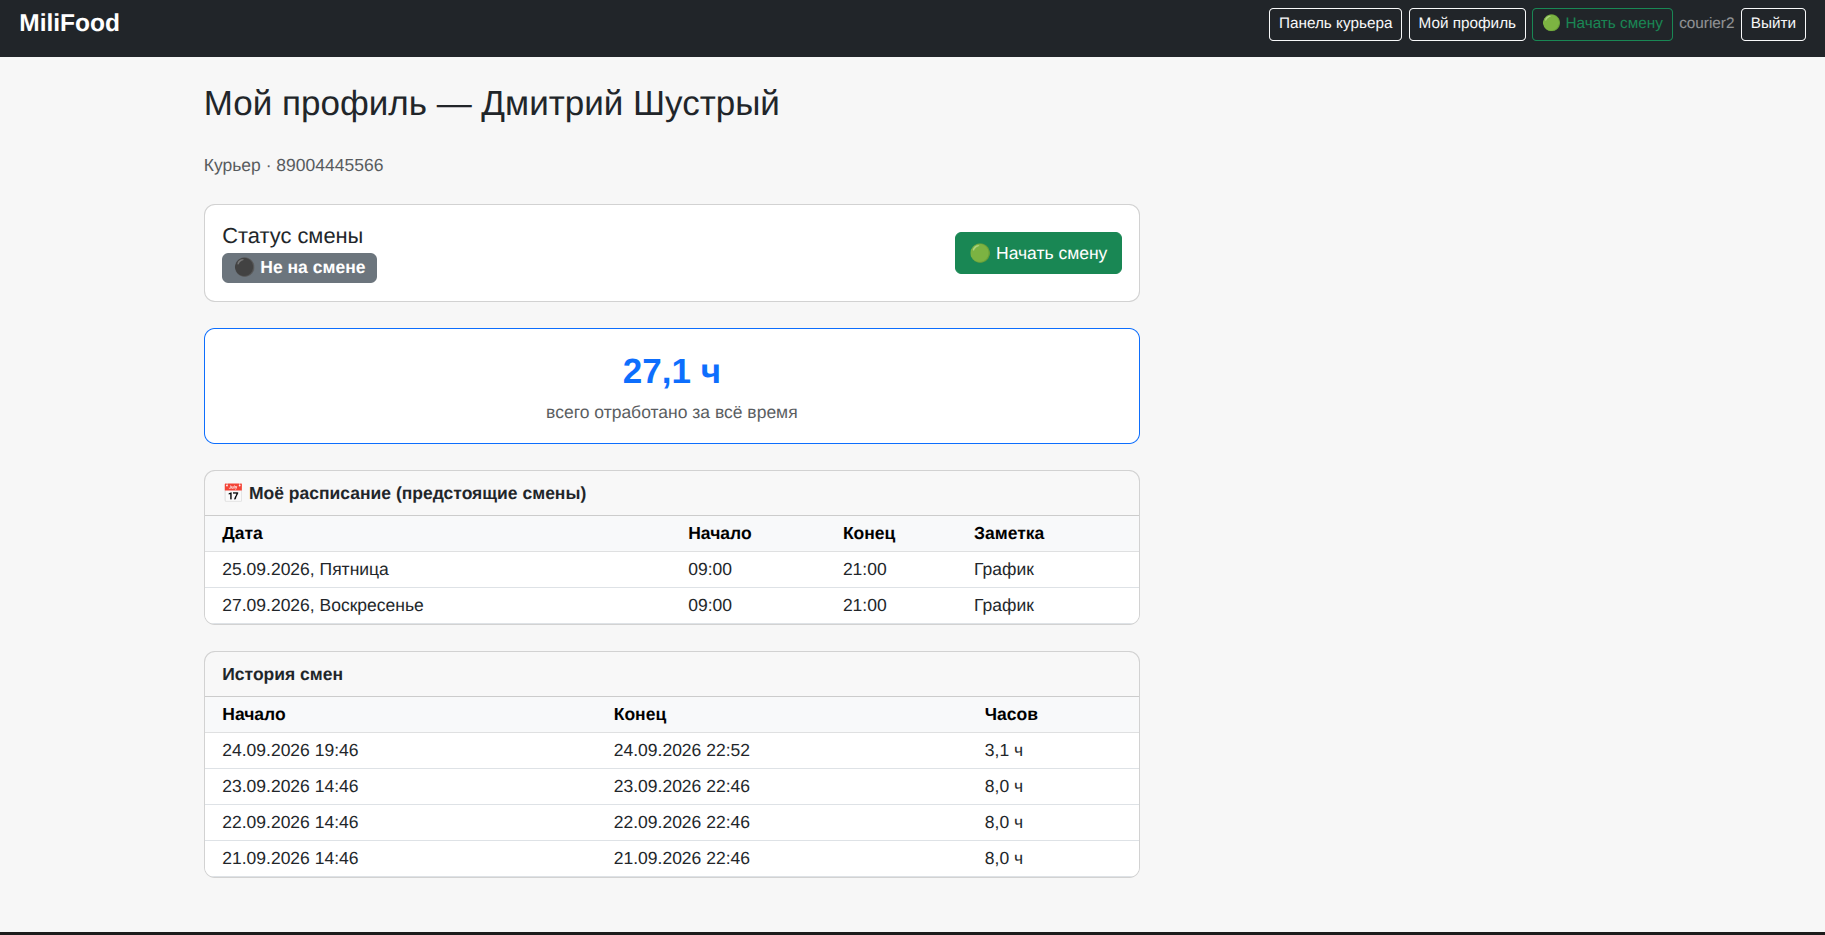The height and width of the screenshot is (935, 1825).
Task: Click График note in Пятница row
Action: point(1004,570)
